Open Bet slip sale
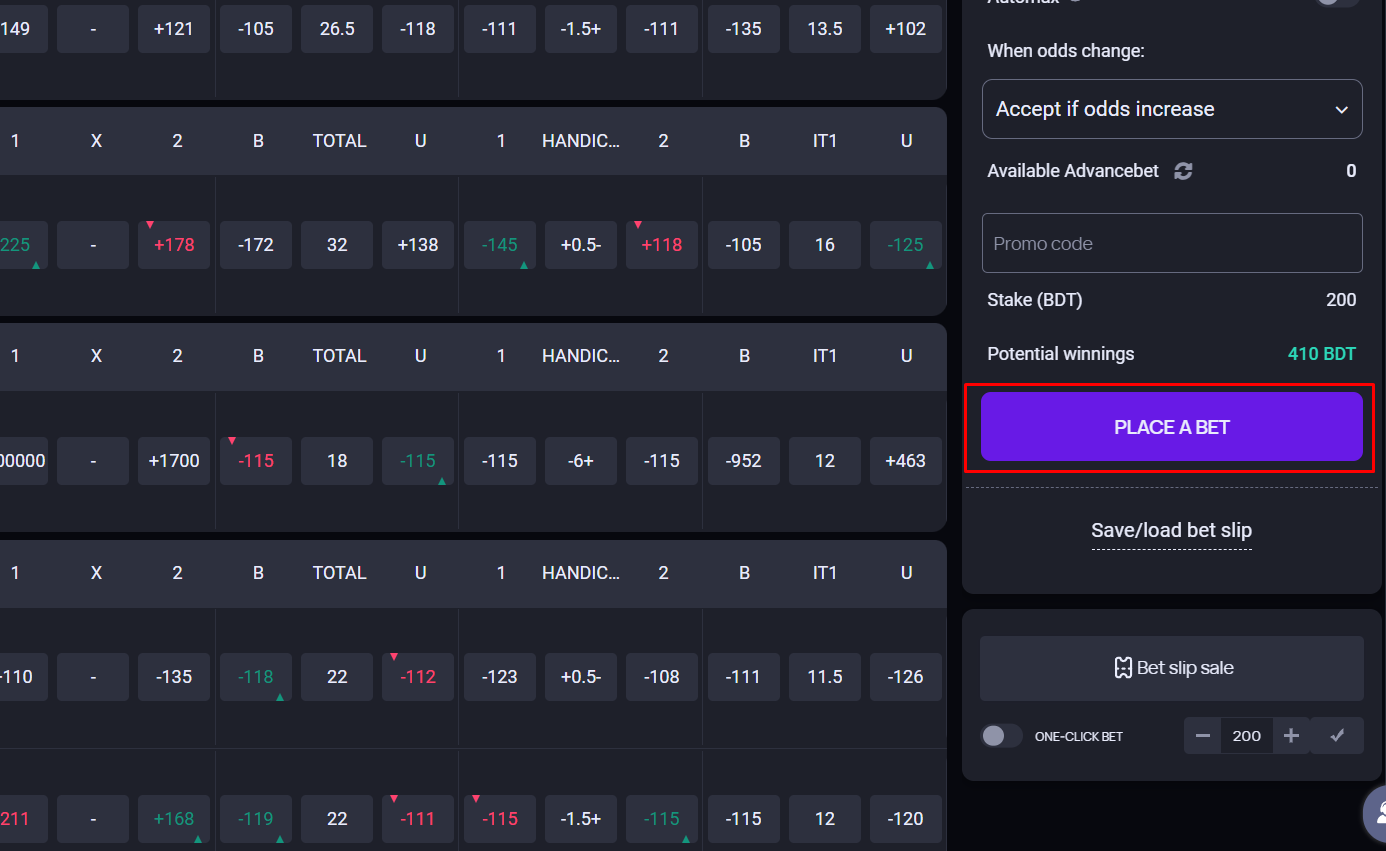Viewport: 1386px width, 851px height. click(1172, 668)
